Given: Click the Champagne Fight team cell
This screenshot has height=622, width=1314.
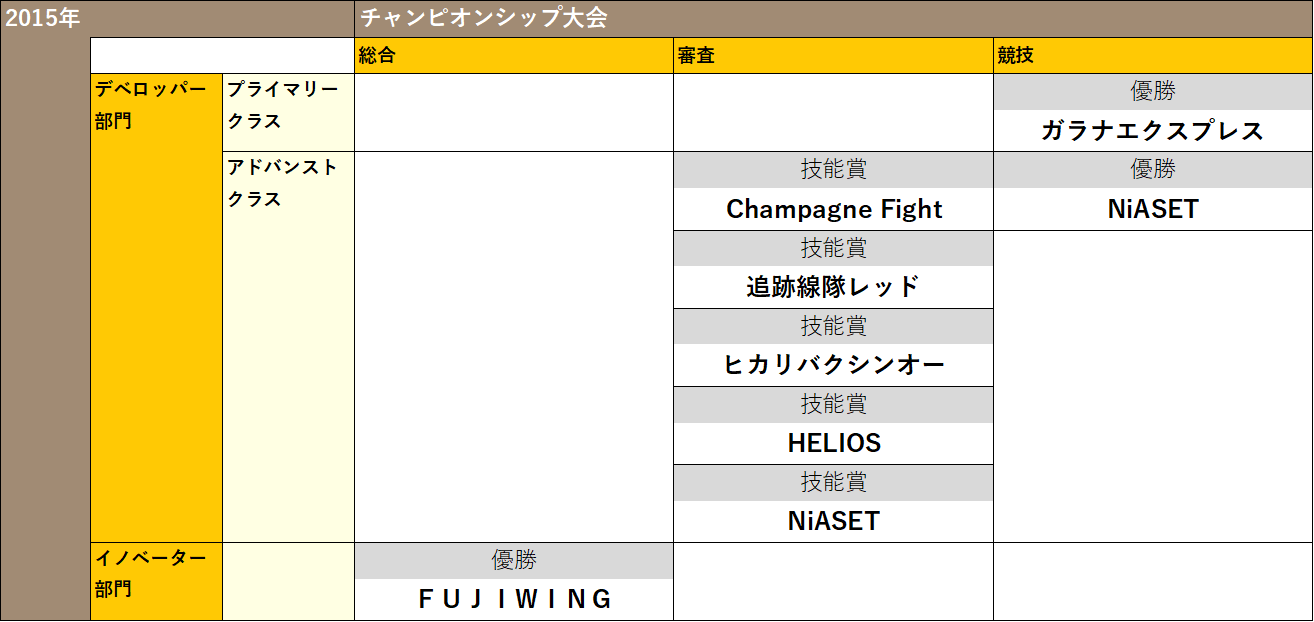Looking at the screenshot, I should click(x=833, y=209).
